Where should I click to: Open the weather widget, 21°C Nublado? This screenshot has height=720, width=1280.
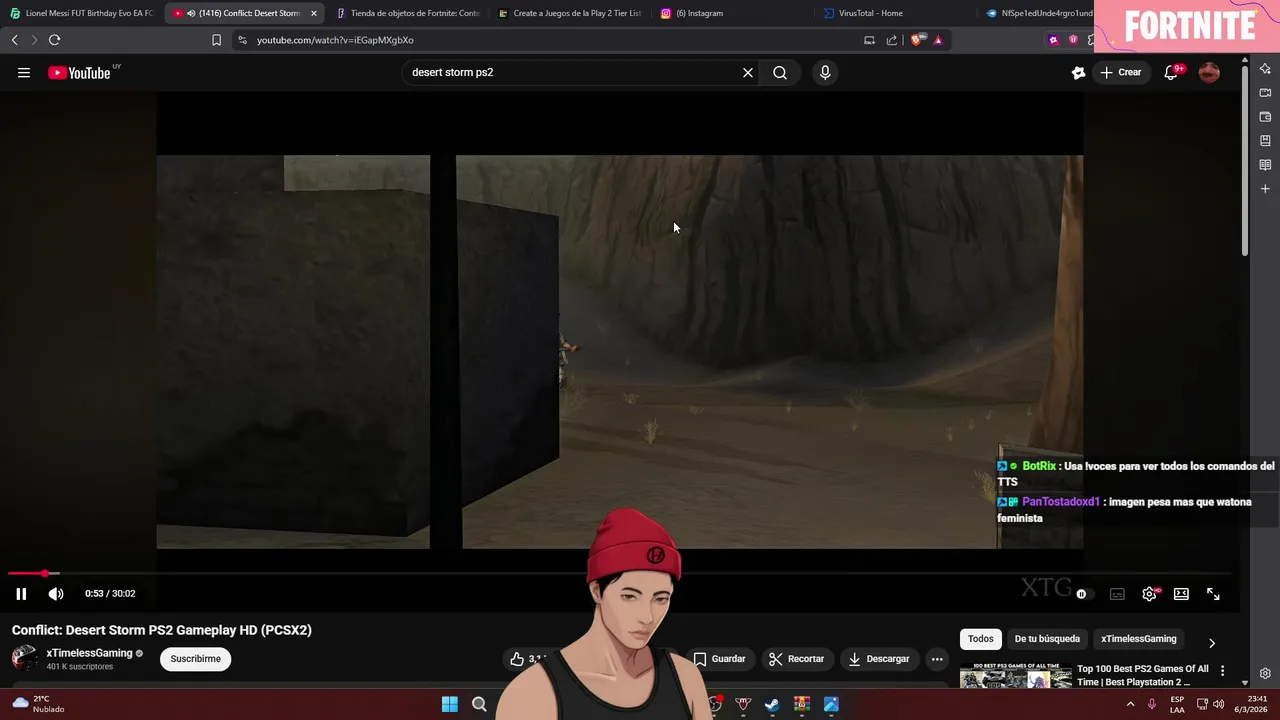(x=38, y=704)
